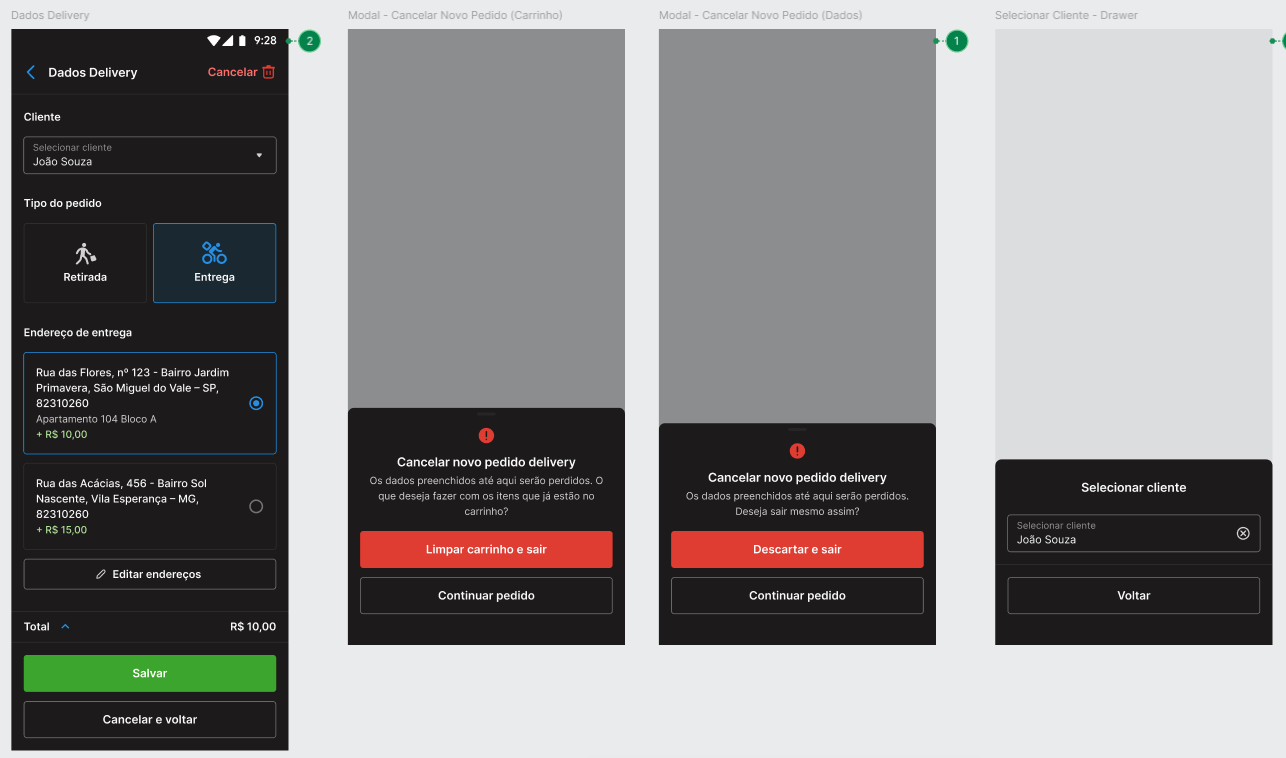Select 'Modal - Cancelar Novo Pedido (Carrinho)' frame label
The width and height of the screenshot is (1286, 758).
[x=455, y=15]
